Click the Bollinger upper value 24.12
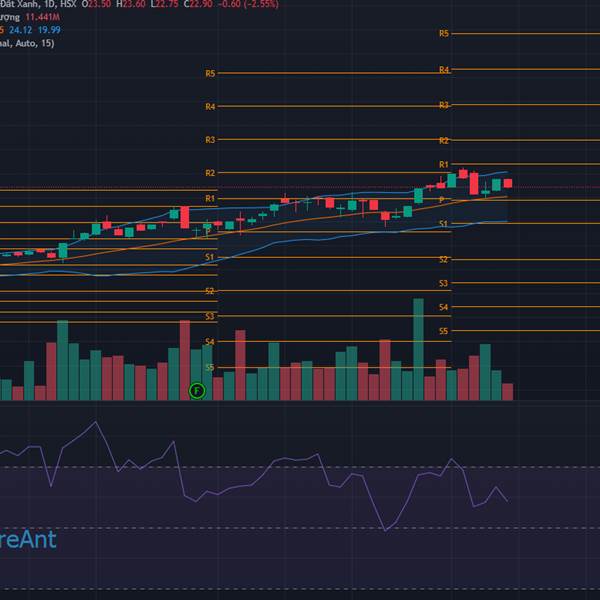600x600 pixels. pos(20,30)
